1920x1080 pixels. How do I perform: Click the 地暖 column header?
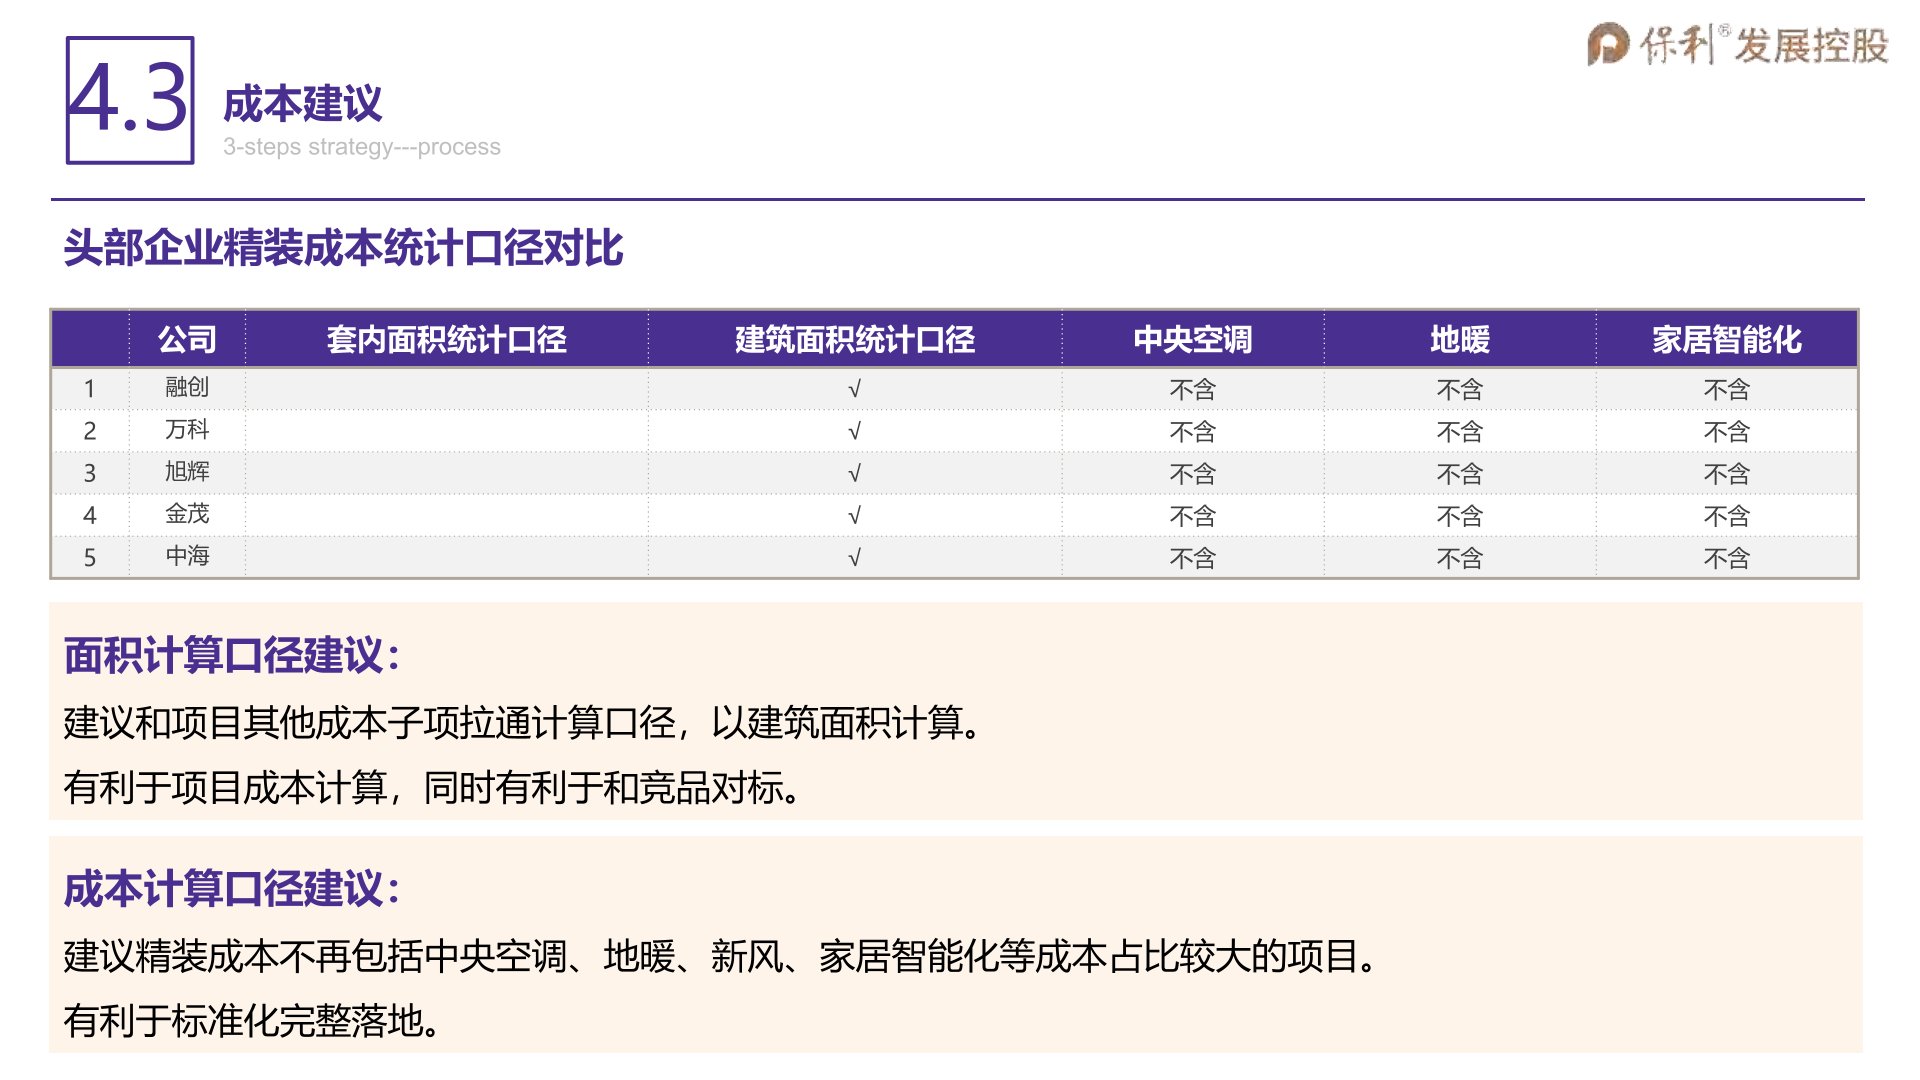[1459, 340]
